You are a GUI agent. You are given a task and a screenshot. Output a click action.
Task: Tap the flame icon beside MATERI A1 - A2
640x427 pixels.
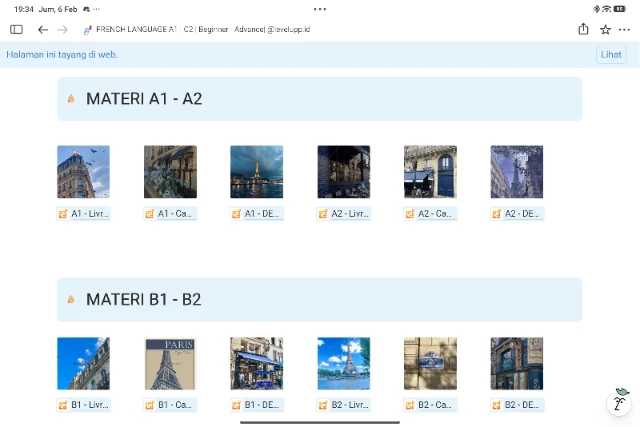tap(71, 99)
